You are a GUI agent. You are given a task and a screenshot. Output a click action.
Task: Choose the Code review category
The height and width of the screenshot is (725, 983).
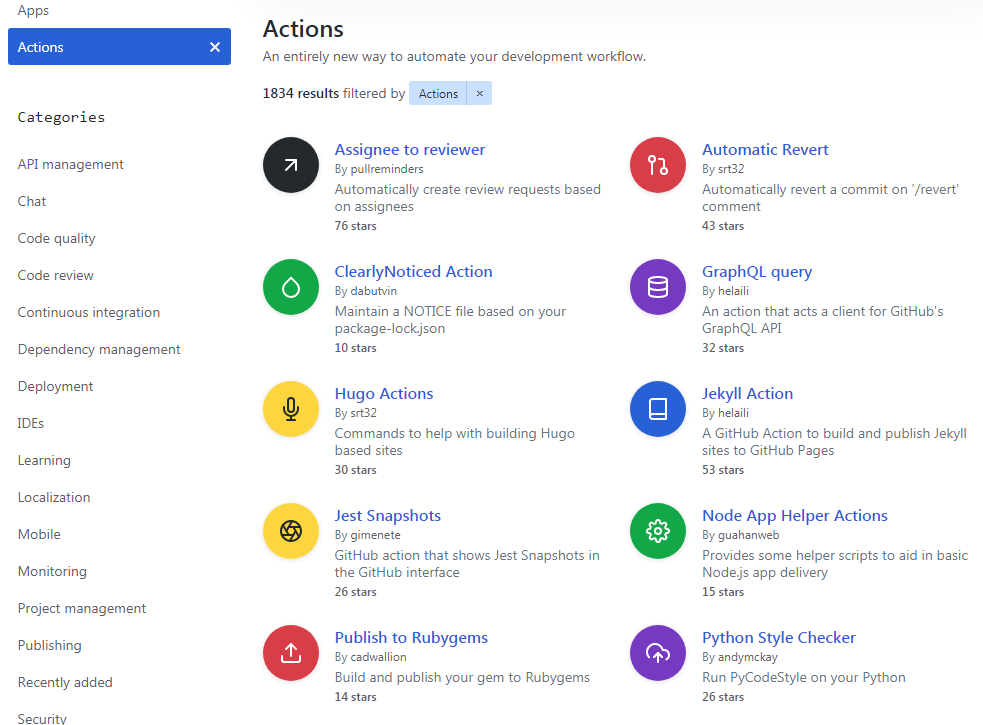tap(56, 275)
